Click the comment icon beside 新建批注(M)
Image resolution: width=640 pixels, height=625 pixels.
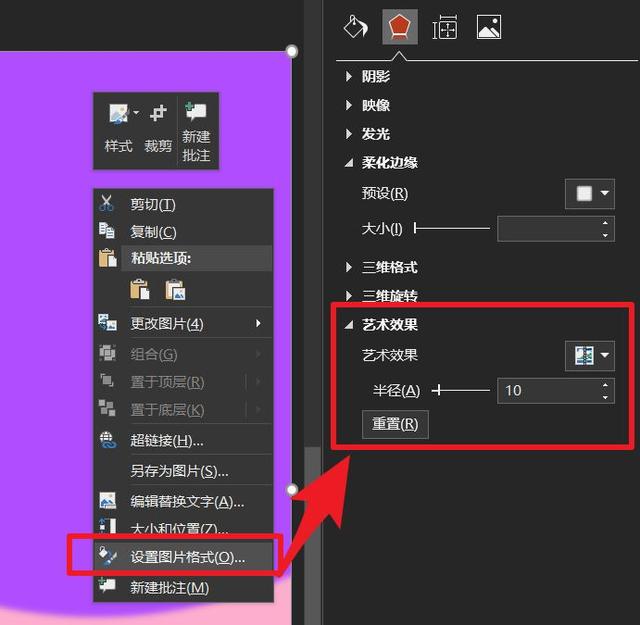tap(107, 585)
